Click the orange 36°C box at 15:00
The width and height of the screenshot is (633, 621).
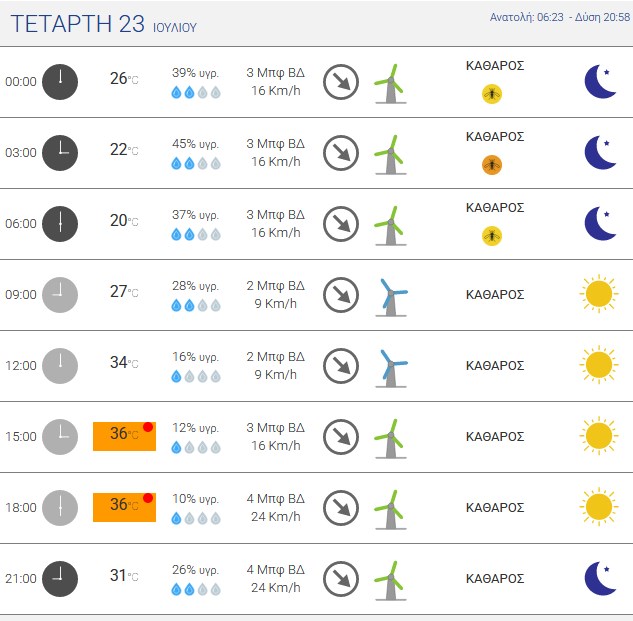point(124,436)
